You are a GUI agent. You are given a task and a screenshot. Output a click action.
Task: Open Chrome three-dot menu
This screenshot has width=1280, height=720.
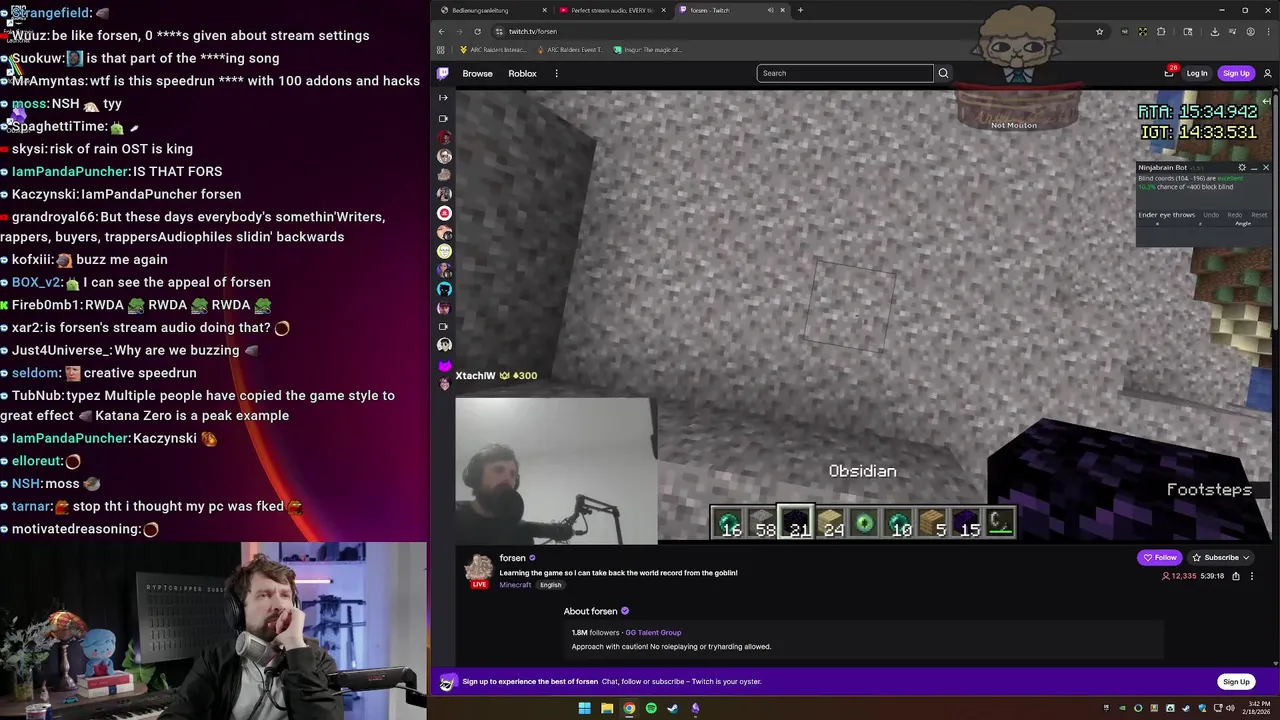(x=1268, y=31)
